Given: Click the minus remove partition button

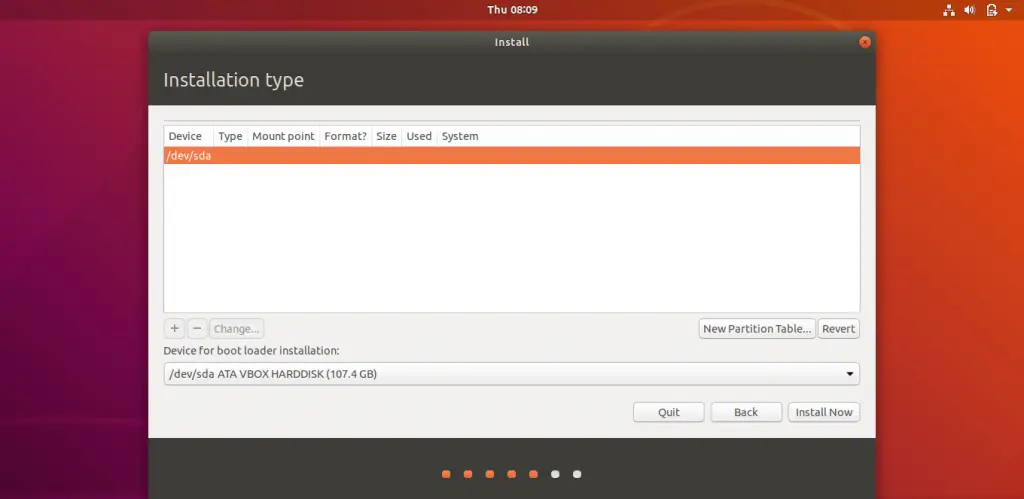Looking at the screenshot, I should tap(197, 329).
